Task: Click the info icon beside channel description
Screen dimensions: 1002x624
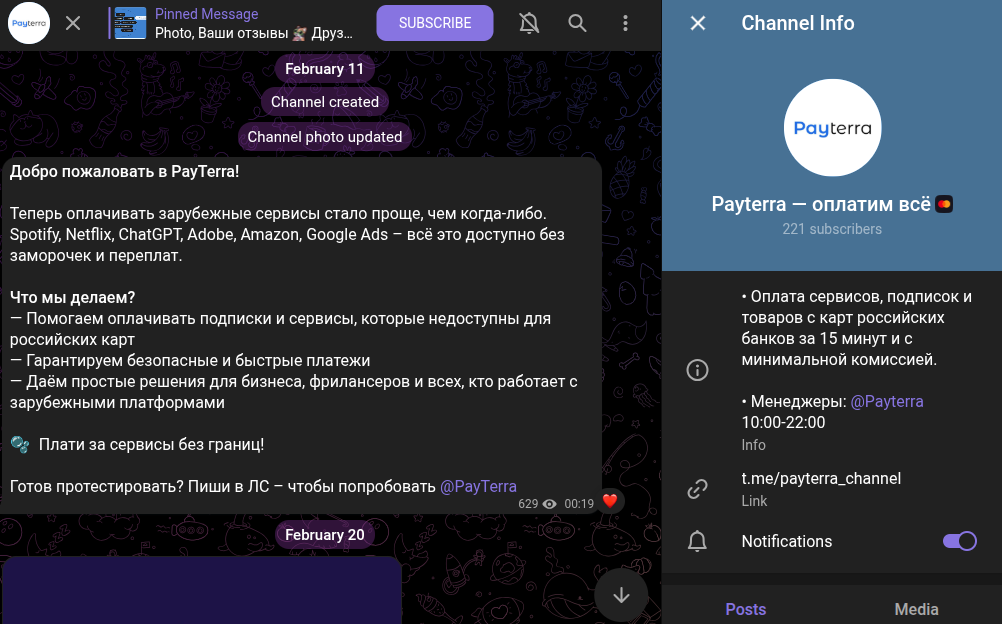Action: tap(697, 369)
